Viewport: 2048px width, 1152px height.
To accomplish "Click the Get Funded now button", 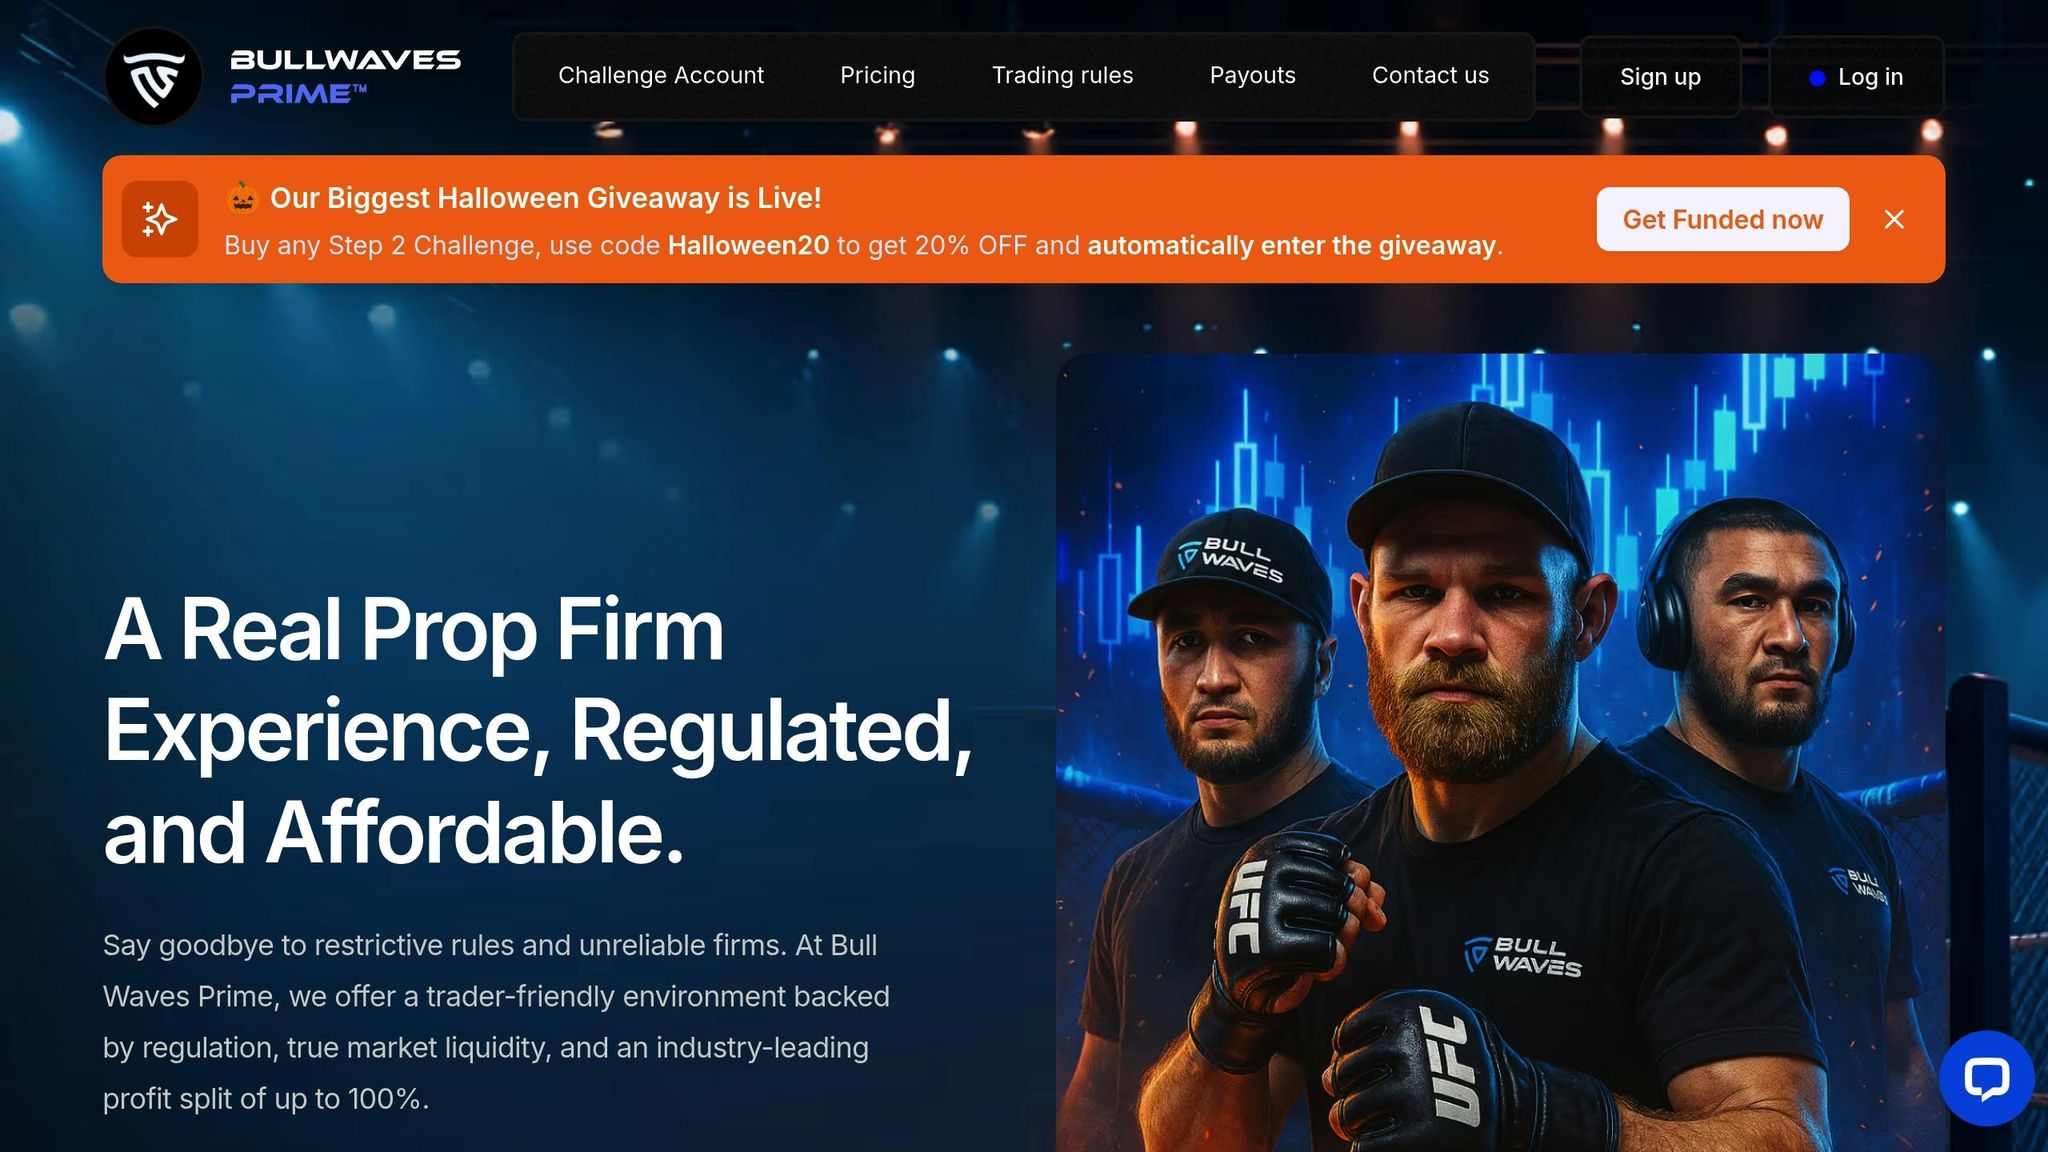I will (x=1722, y=219).
